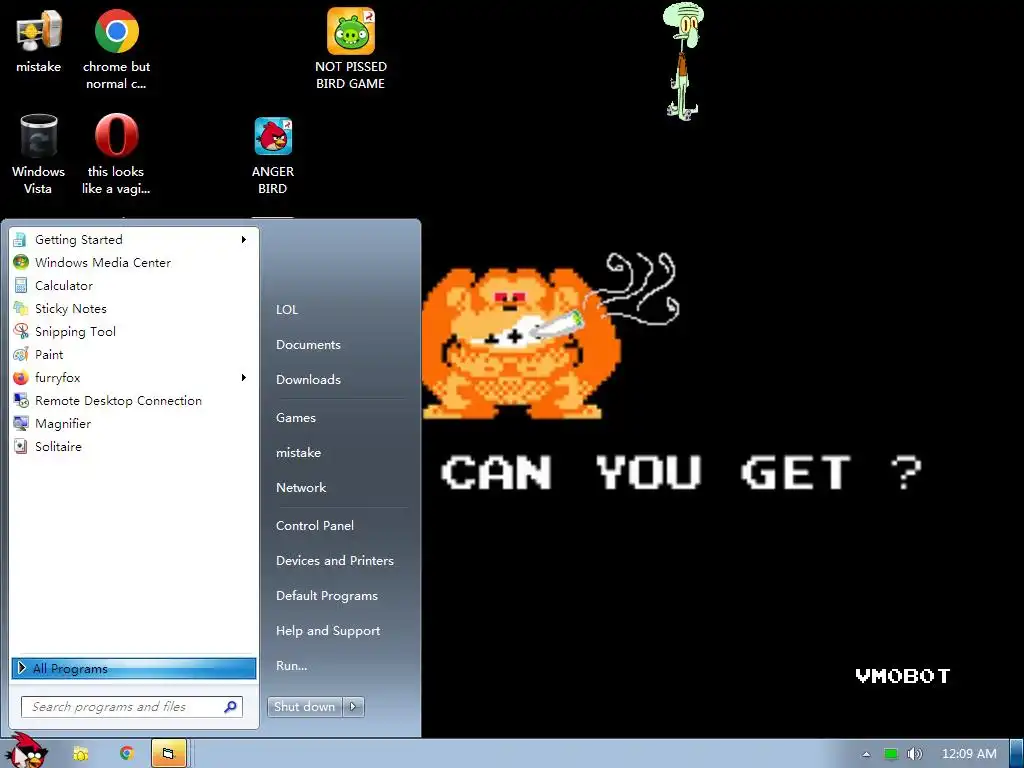Image resolution: width=1024 pixels, height=768 pixels.
Task: Select the Sticky Notes label
Action: pyautogui.click(x=71, y=308)
